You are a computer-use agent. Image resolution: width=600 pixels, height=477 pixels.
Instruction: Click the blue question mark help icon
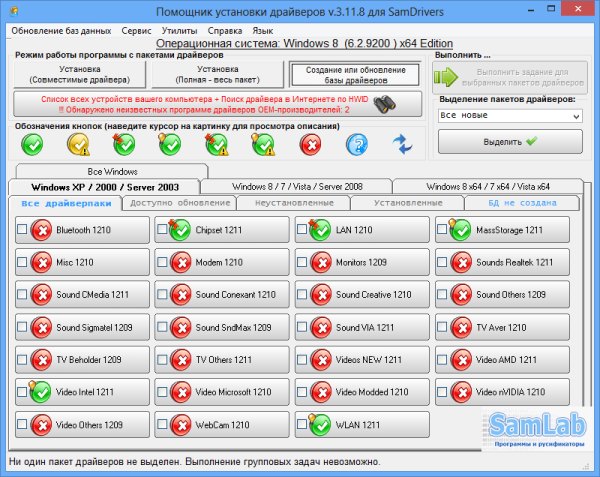(x=357, y=145)
